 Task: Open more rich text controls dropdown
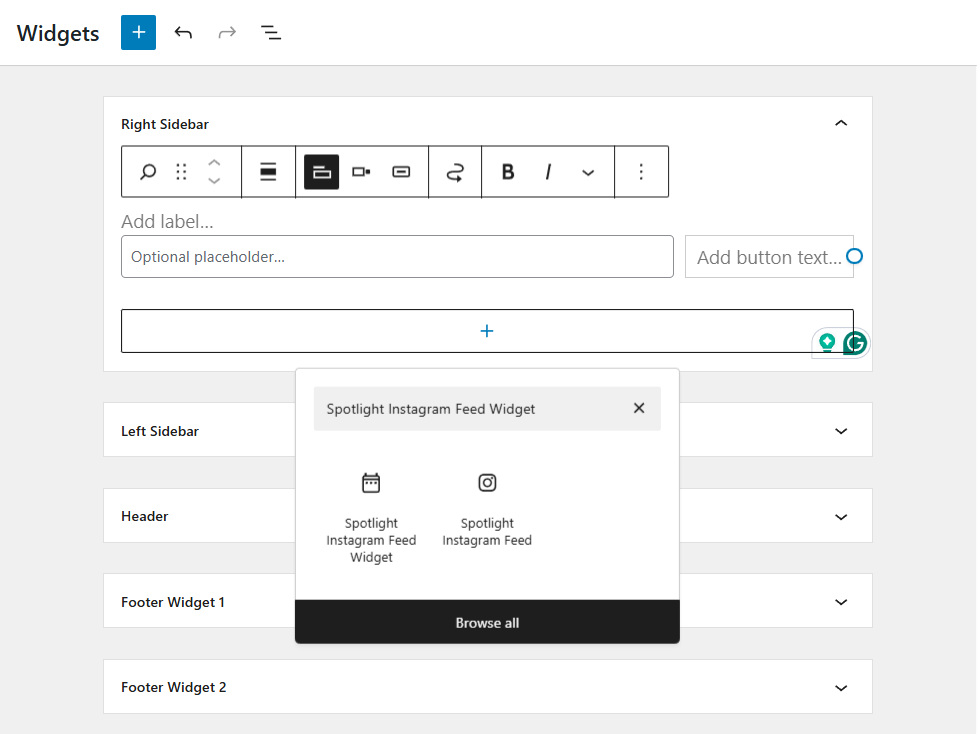[588, 172]
